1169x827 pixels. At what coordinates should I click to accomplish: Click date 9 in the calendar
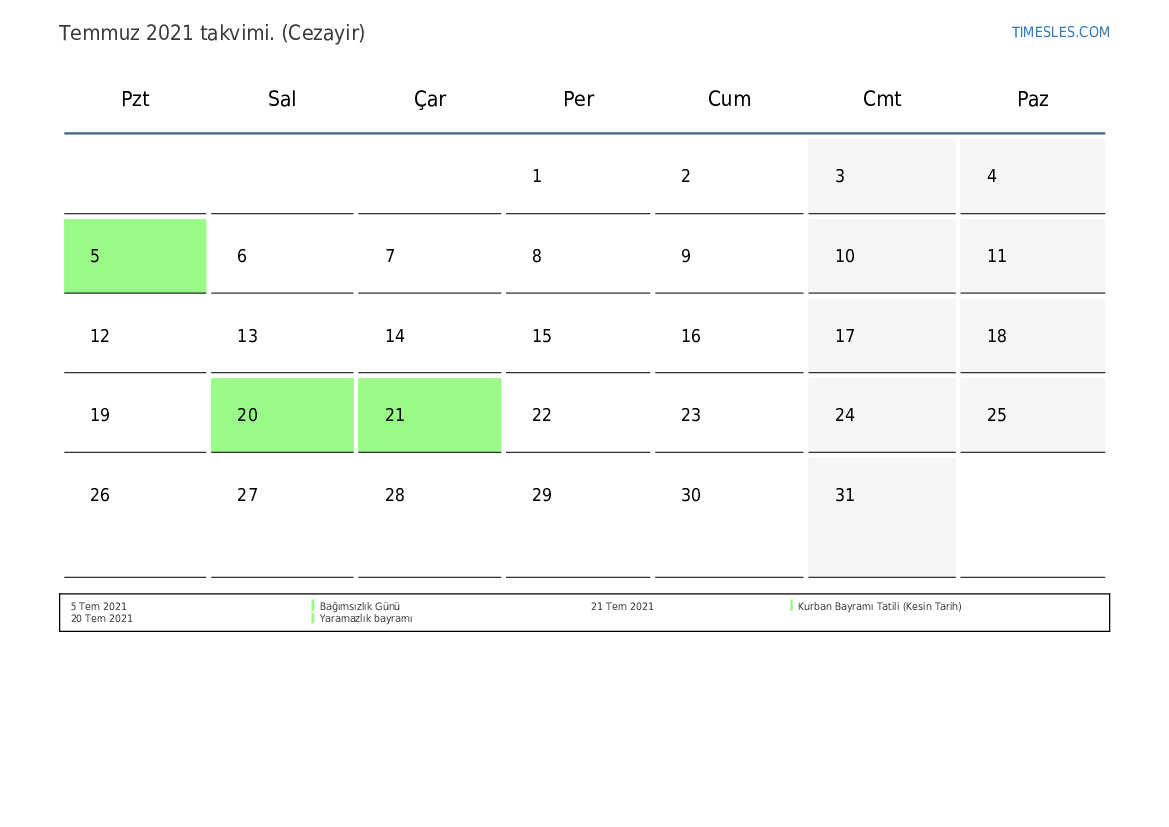point(729,256)
